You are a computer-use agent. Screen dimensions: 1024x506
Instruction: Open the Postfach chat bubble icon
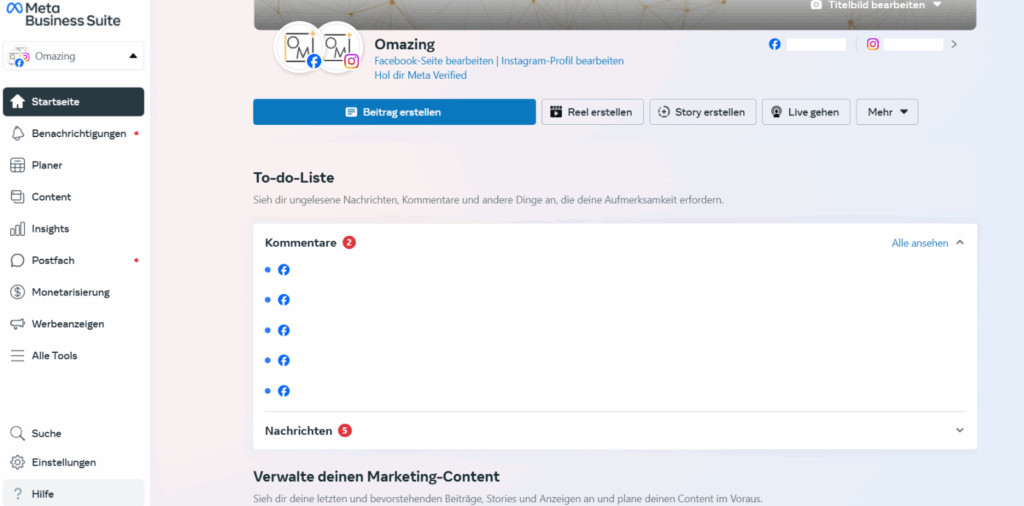coord(17,261)
